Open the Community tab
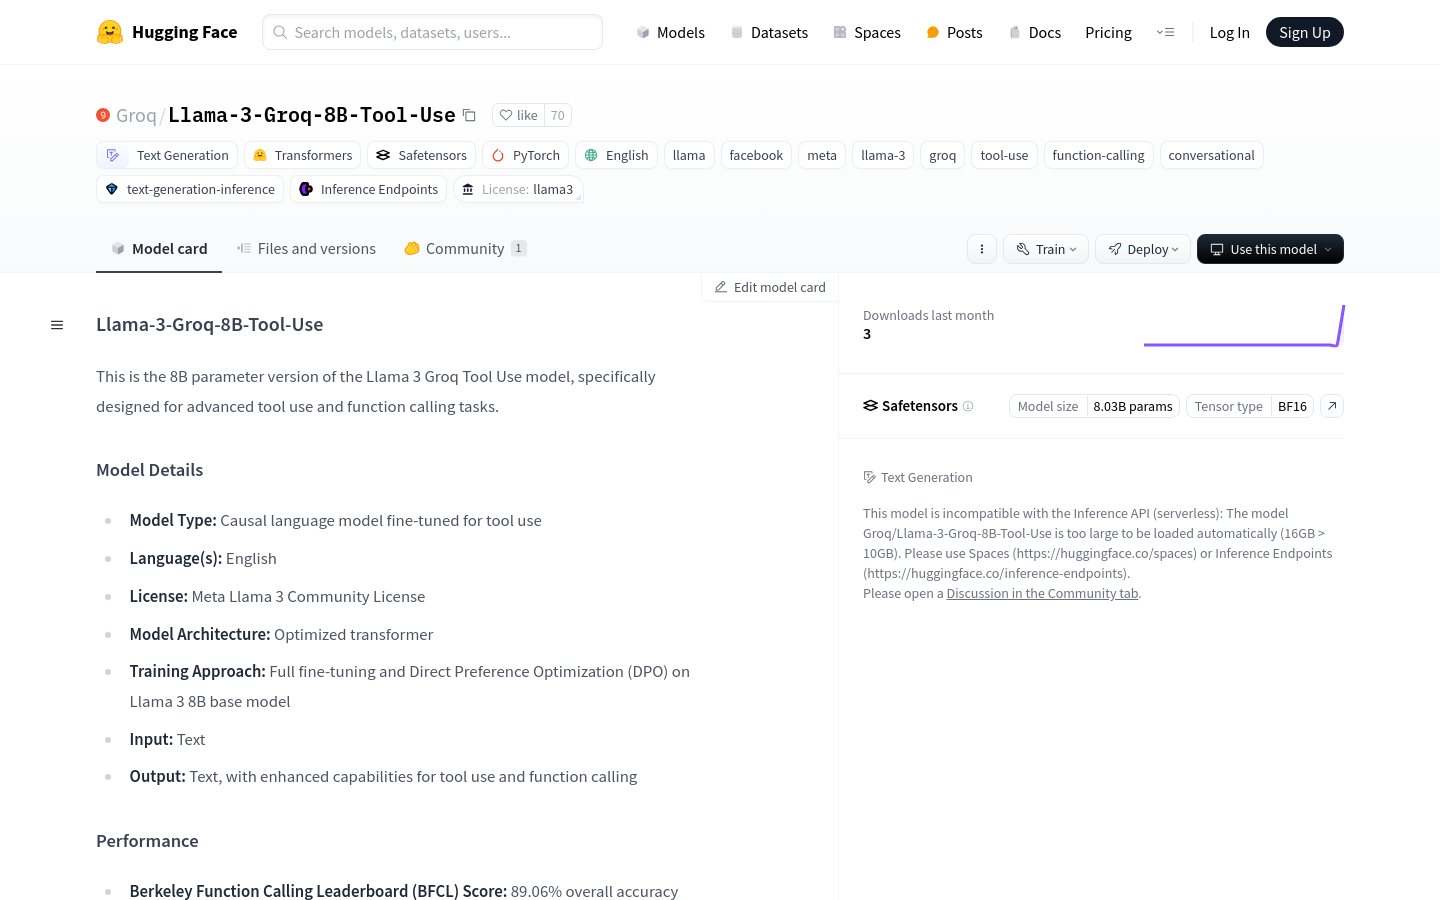Viewport: 1440px width, 900px height. (x=464, y=249)
